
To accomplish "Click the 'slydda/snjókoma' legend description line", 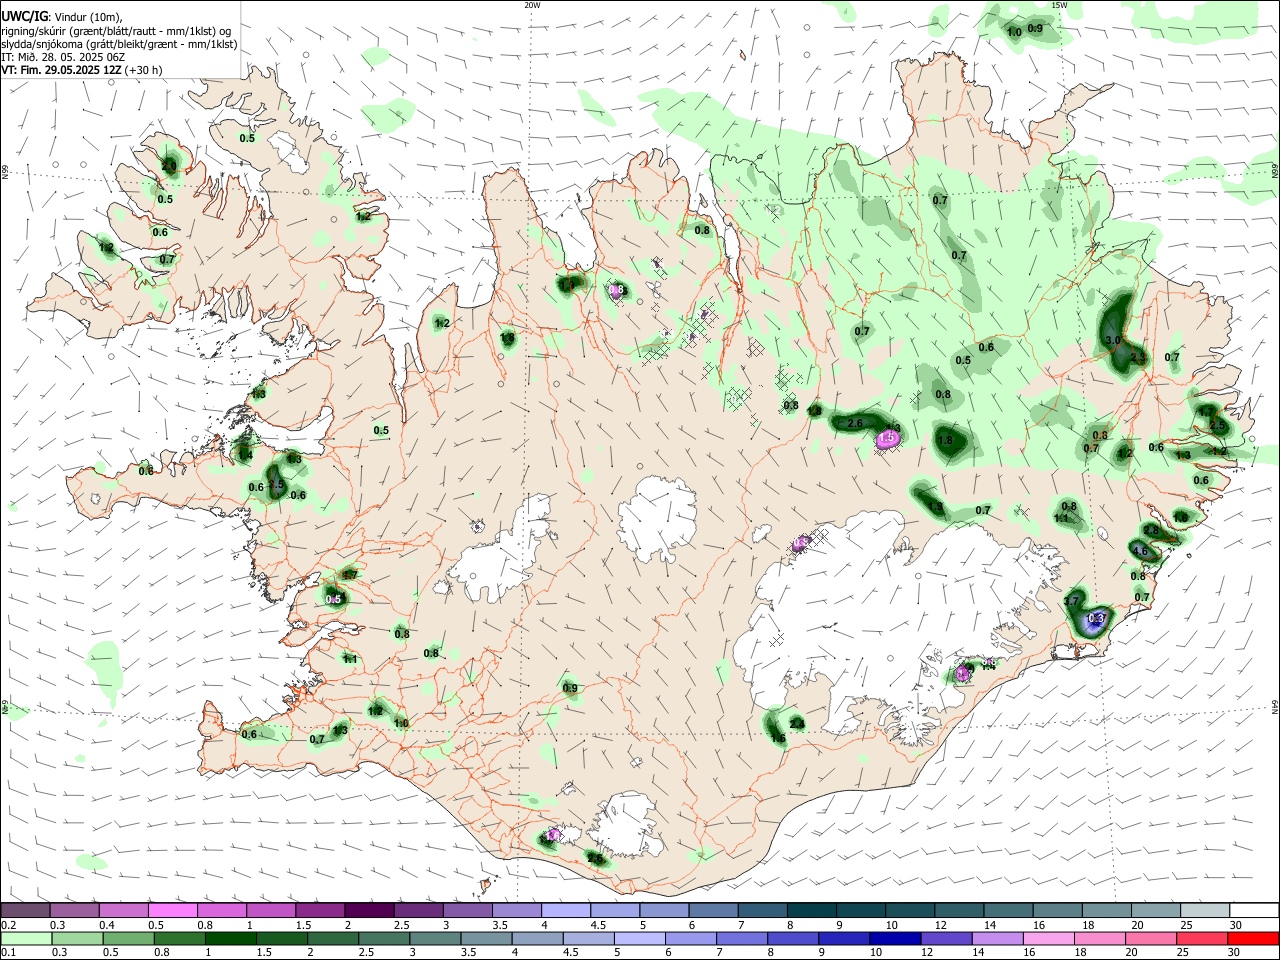I will pos(120,44).
